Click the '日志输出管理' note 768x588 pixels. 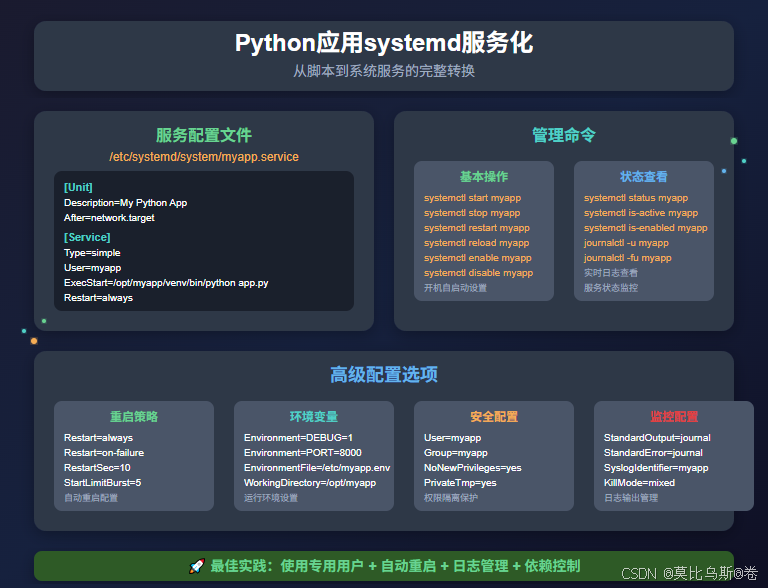[631, 498]
